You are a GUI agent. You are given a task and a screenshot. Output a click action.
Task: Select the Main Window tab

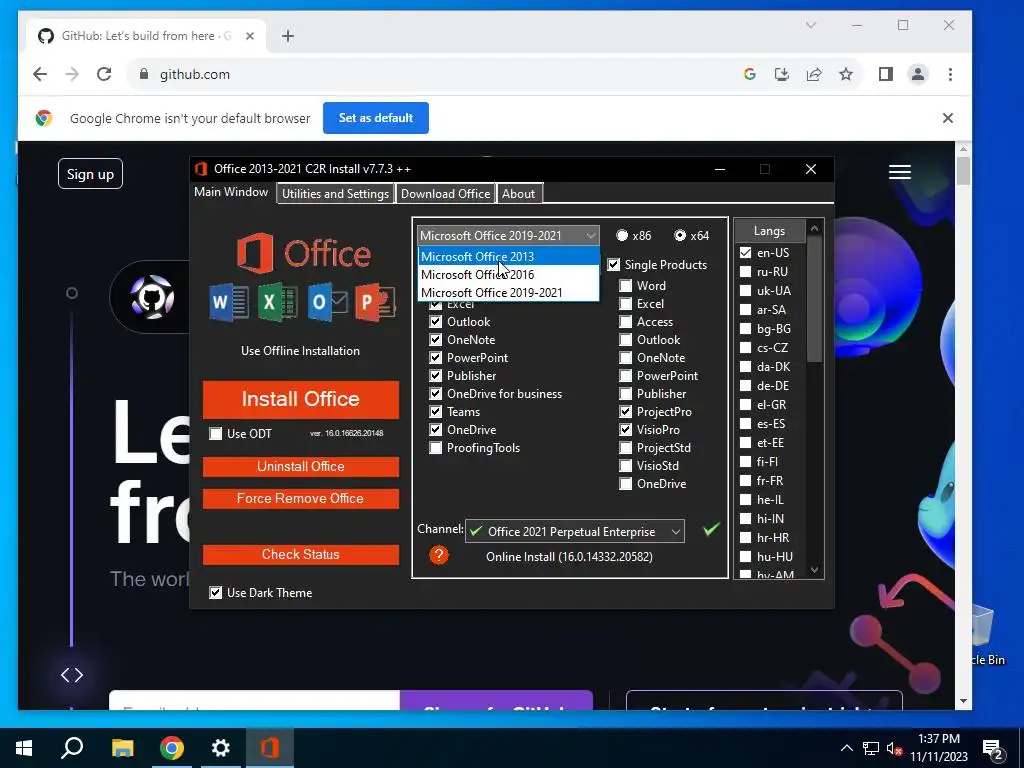[x=231, y=192]
